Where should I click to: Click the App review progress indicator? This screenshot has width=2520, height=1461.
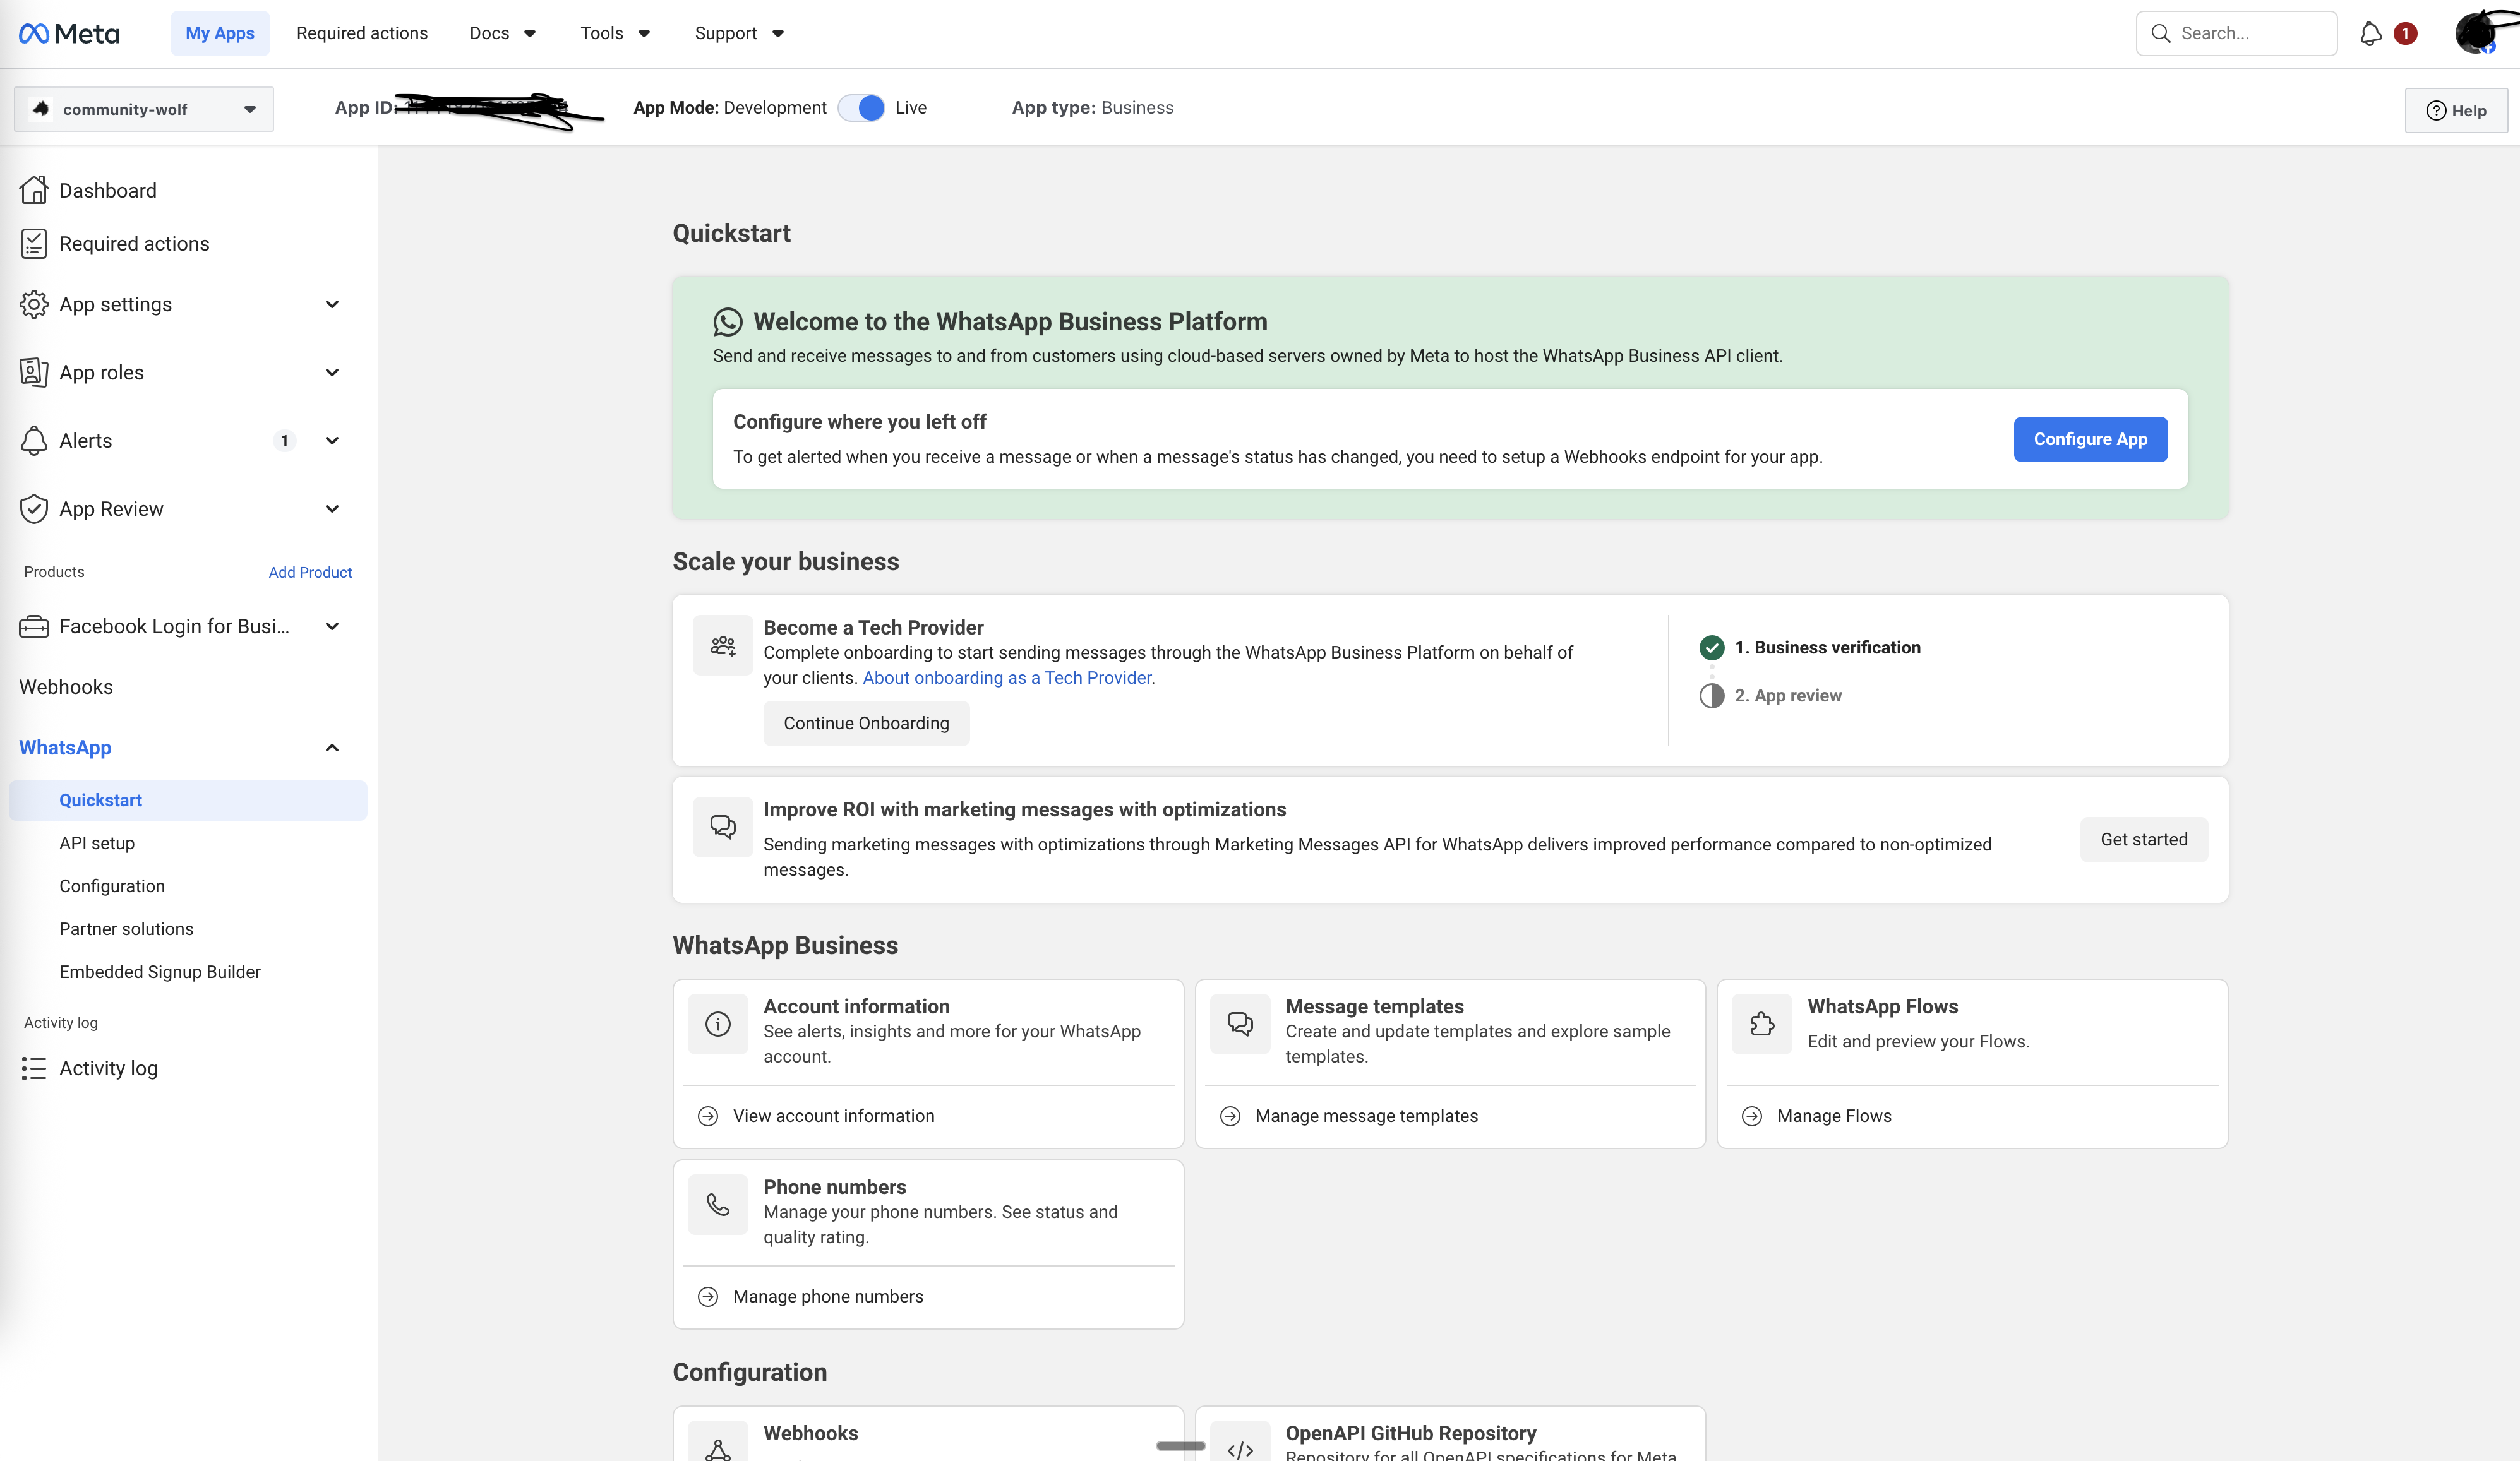(x=1712, y=695)
